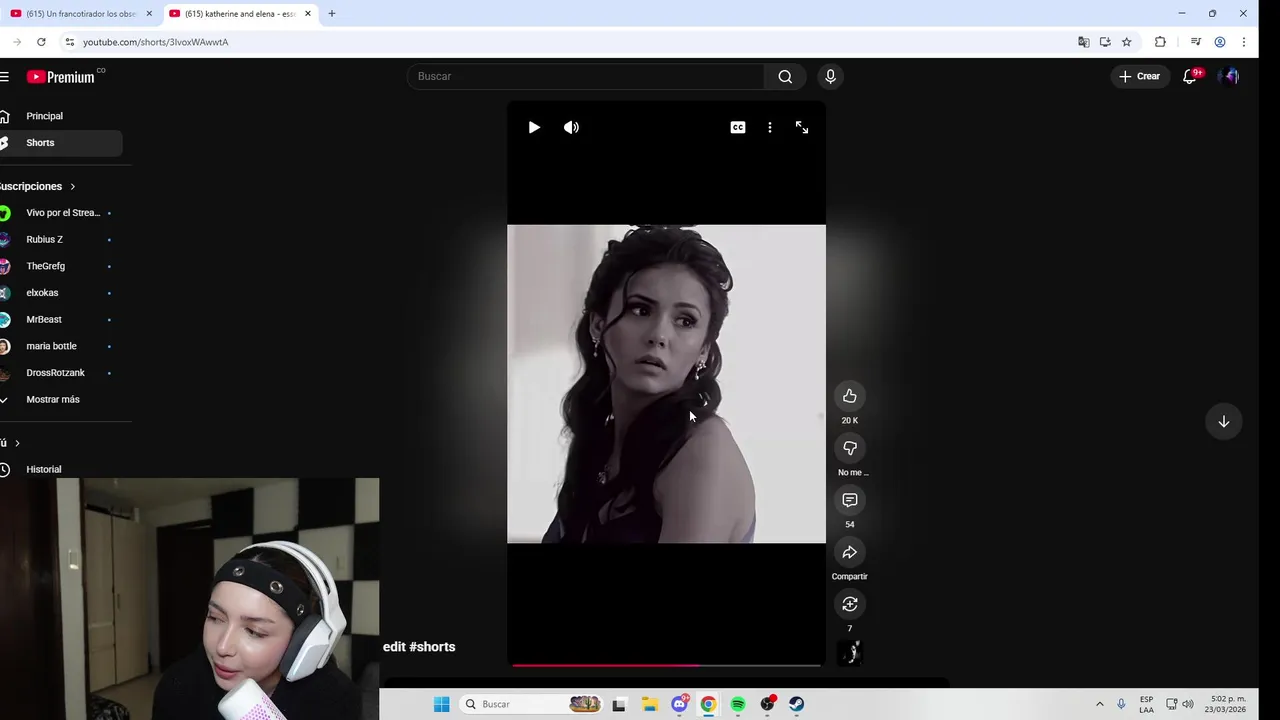
Task: Expand the Short to fullscreen
Action: point(802,127)
